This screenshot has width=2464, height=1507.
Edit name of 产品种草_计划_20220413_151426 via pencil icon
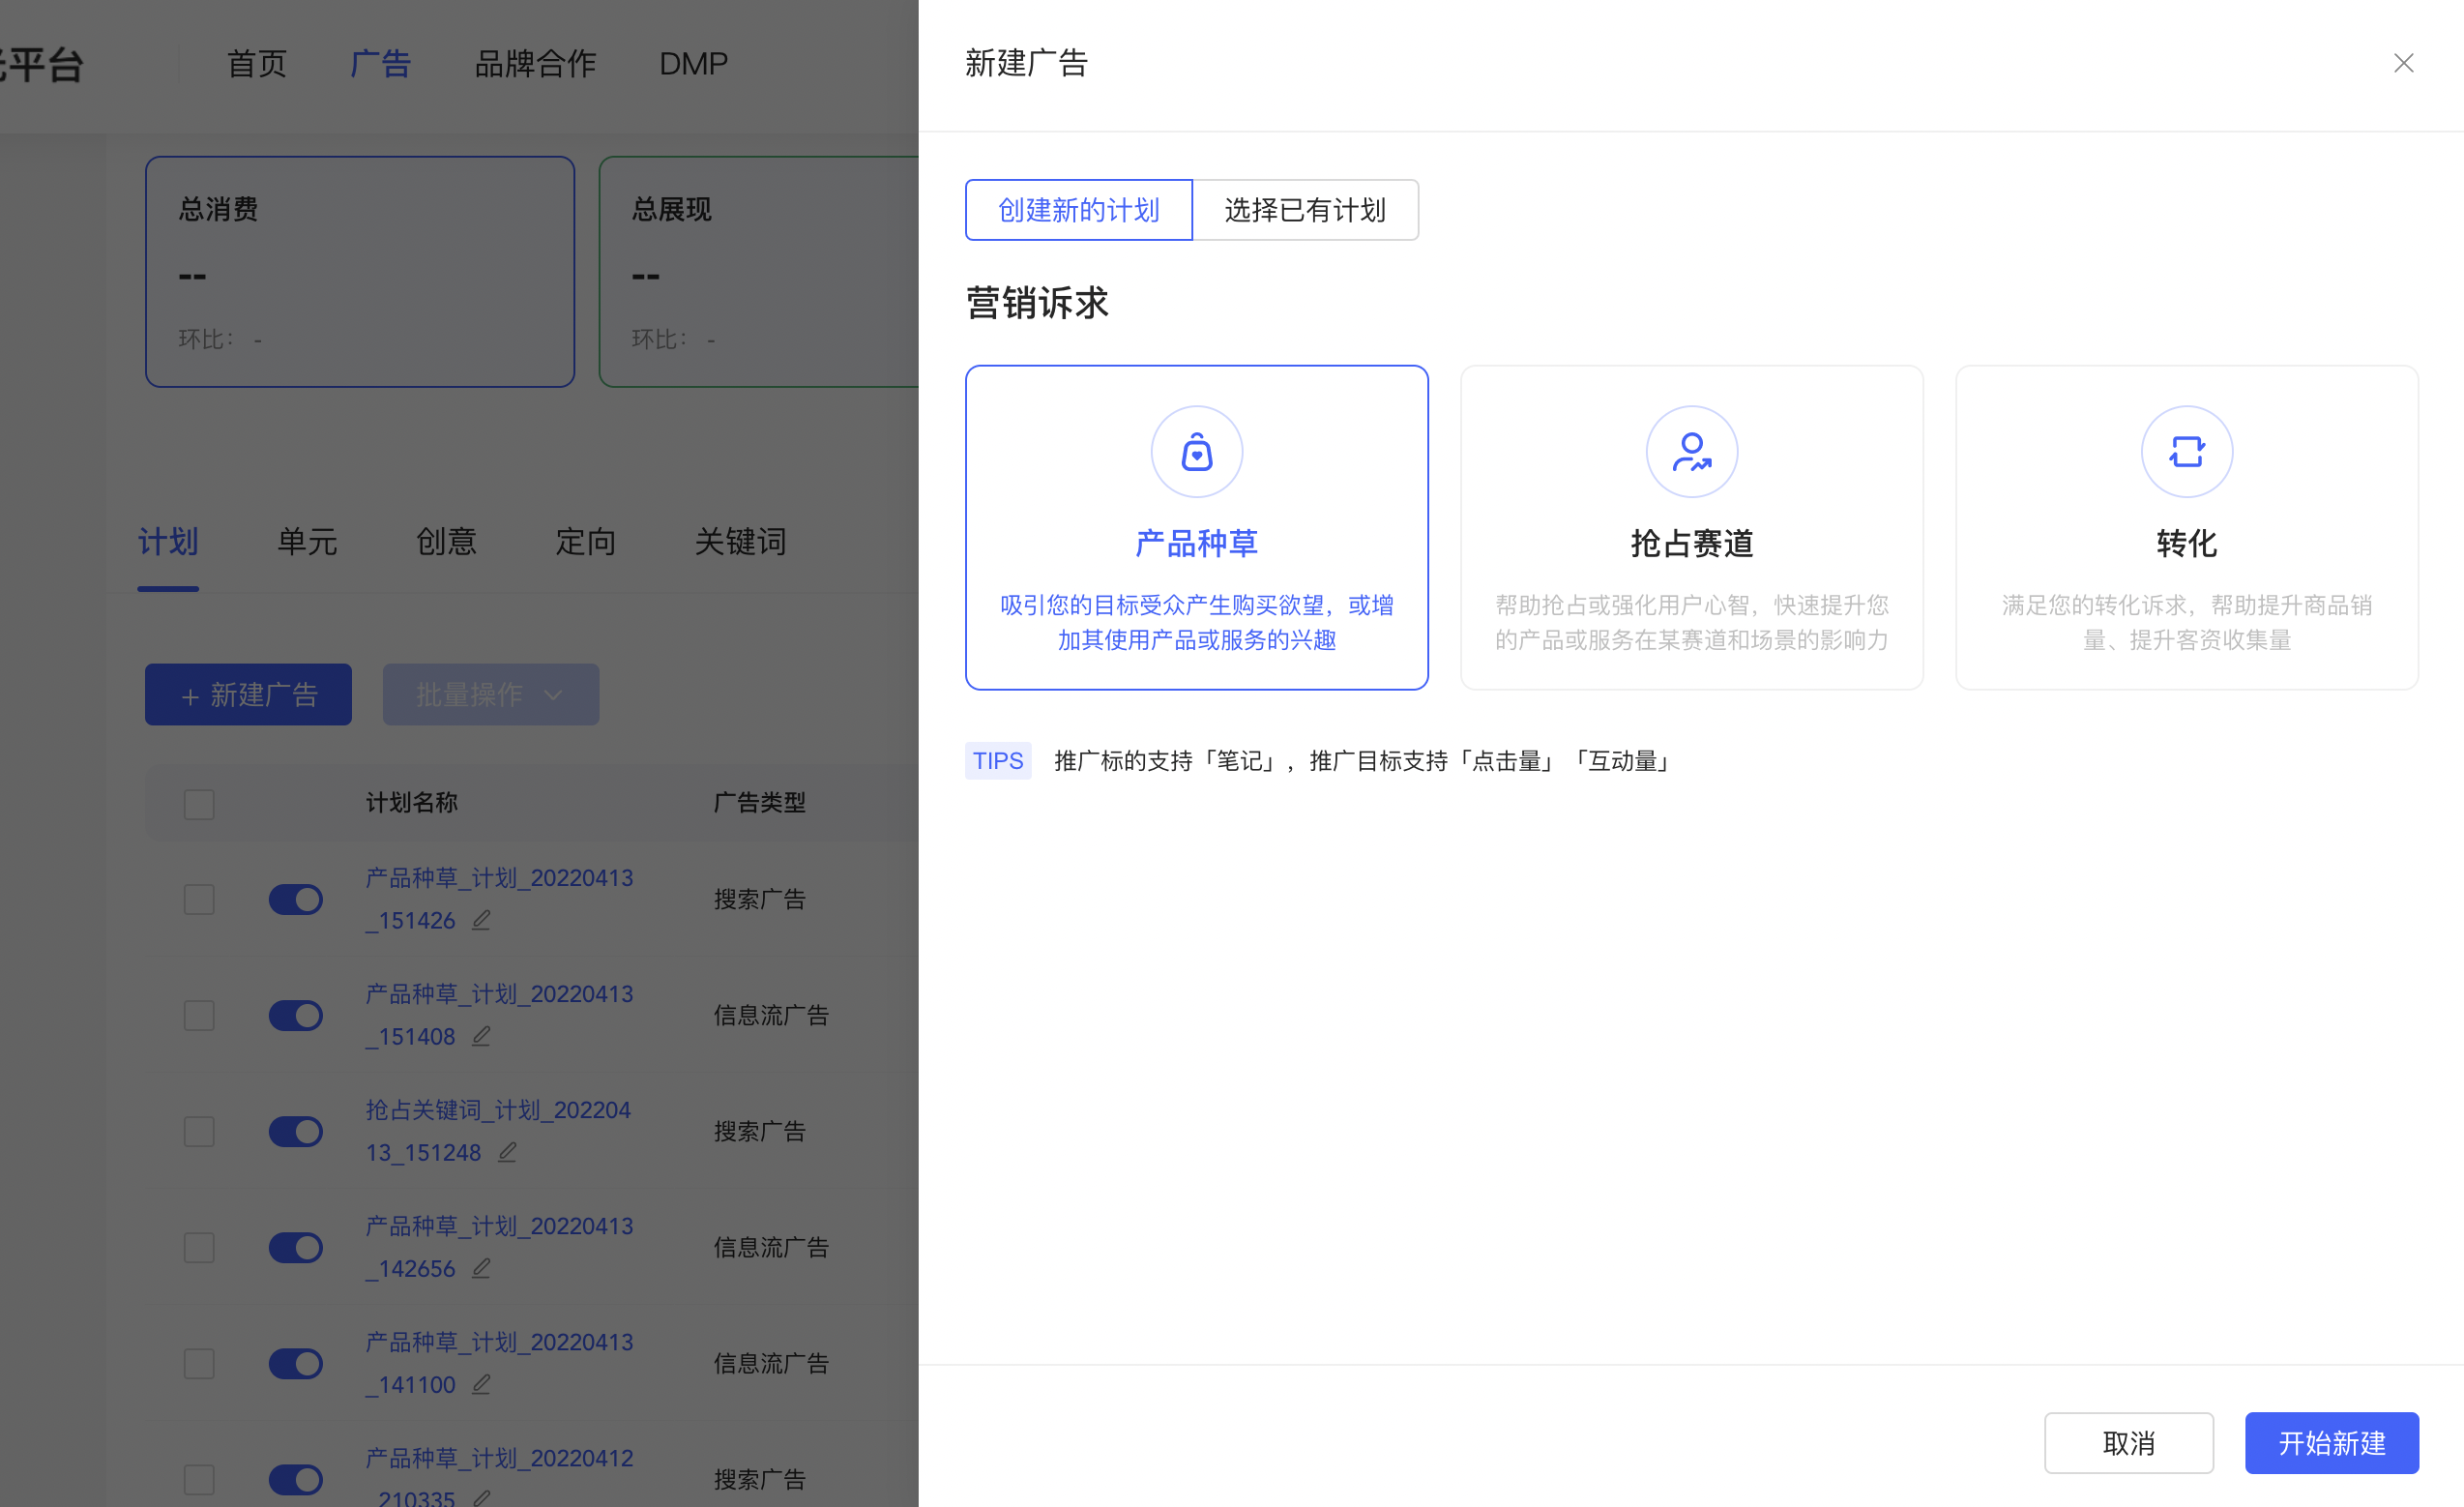coord(481,919)
